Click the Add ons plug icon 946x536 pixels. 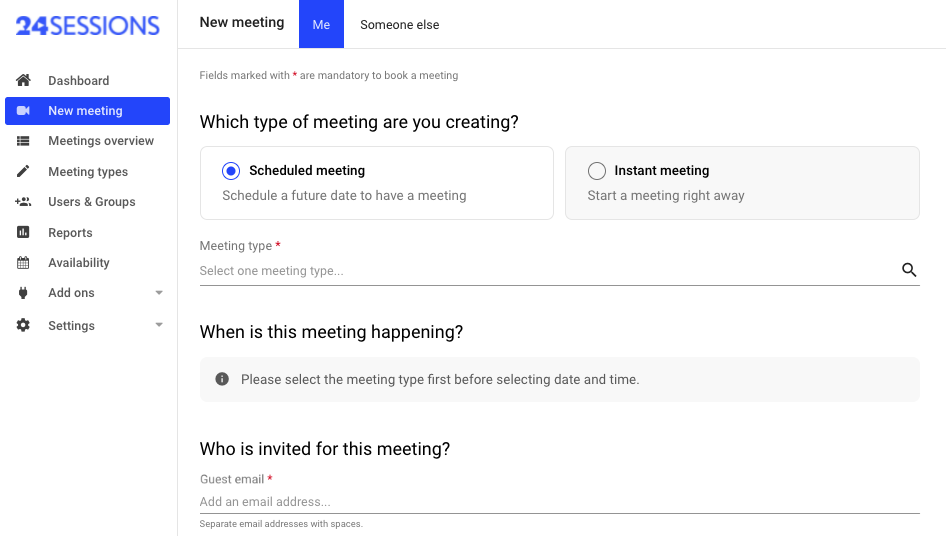[x=24, y=293]
